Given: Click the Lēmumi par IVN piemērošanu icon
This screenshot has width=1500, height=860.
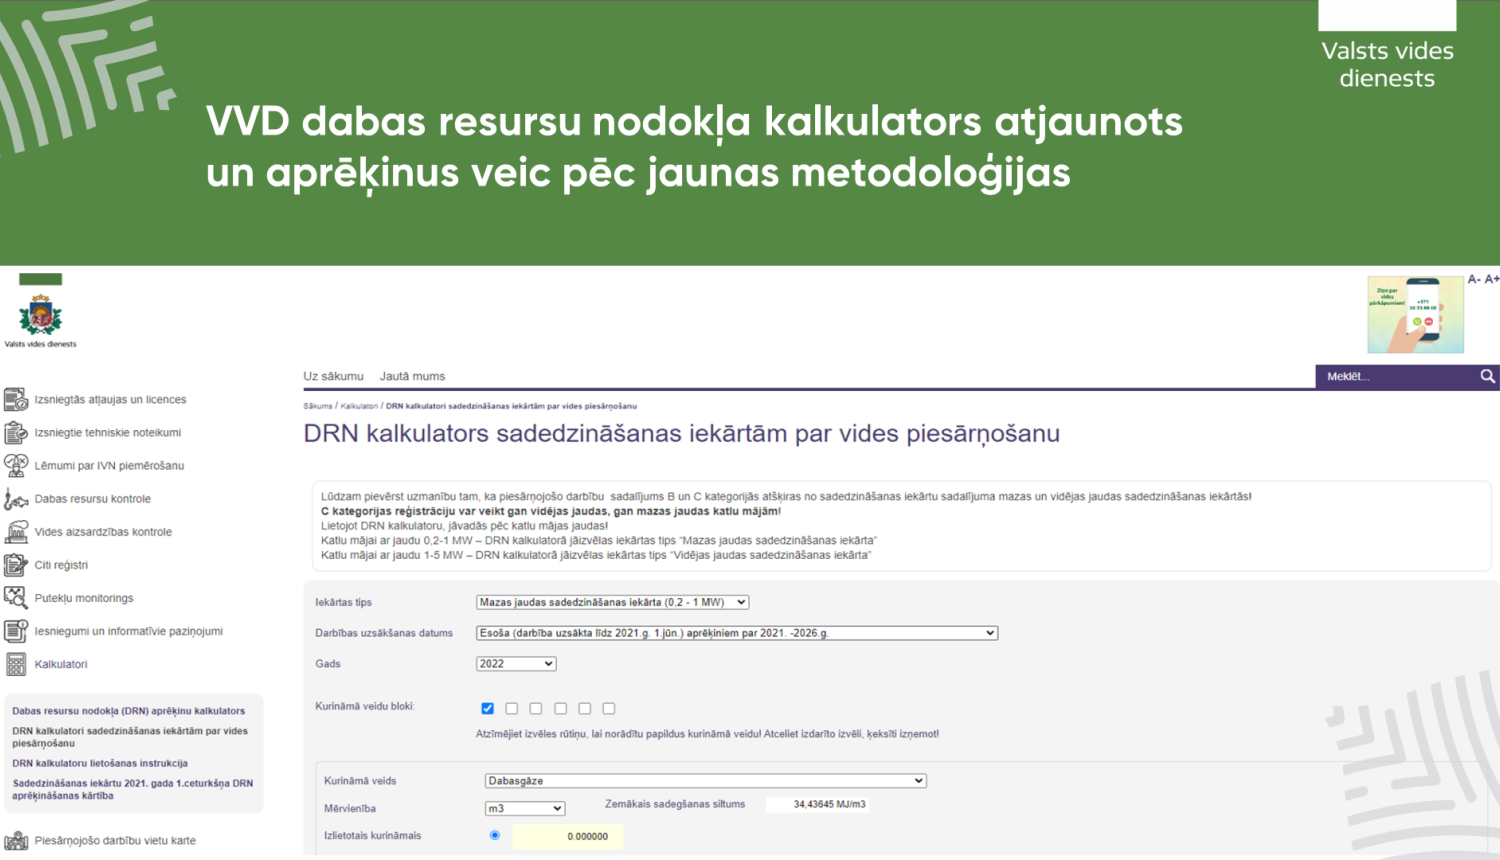Looking at the screenshot, I should coord(16,464).
